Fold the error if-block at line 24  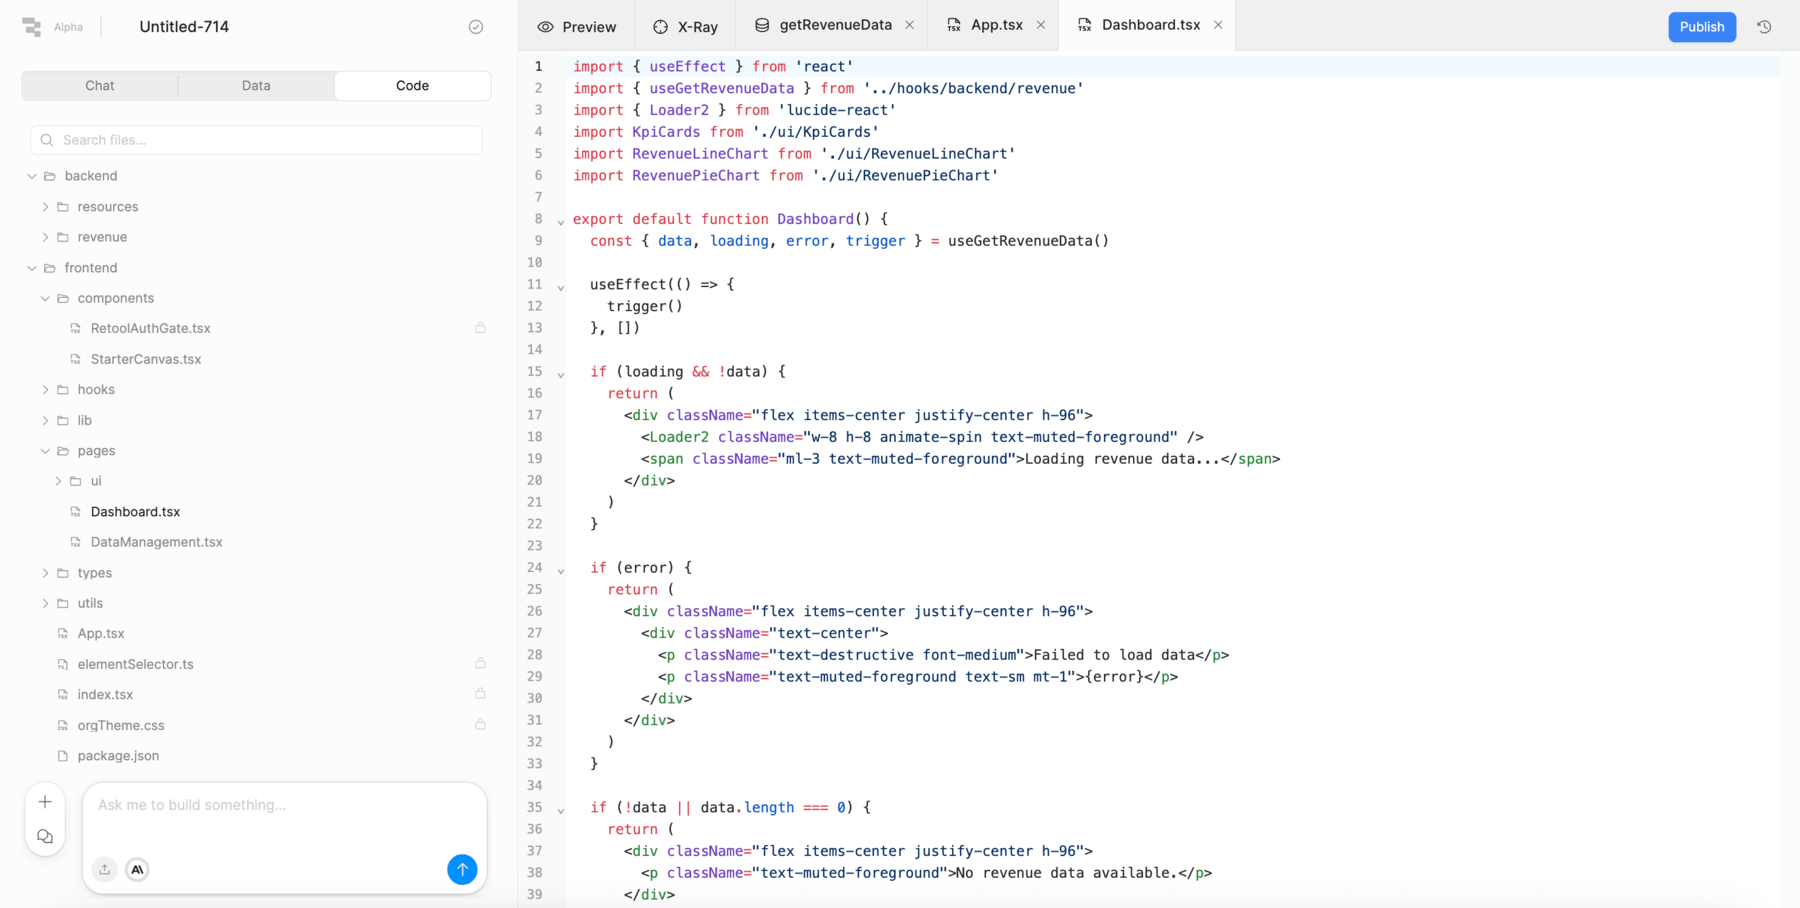click(560, 570)
